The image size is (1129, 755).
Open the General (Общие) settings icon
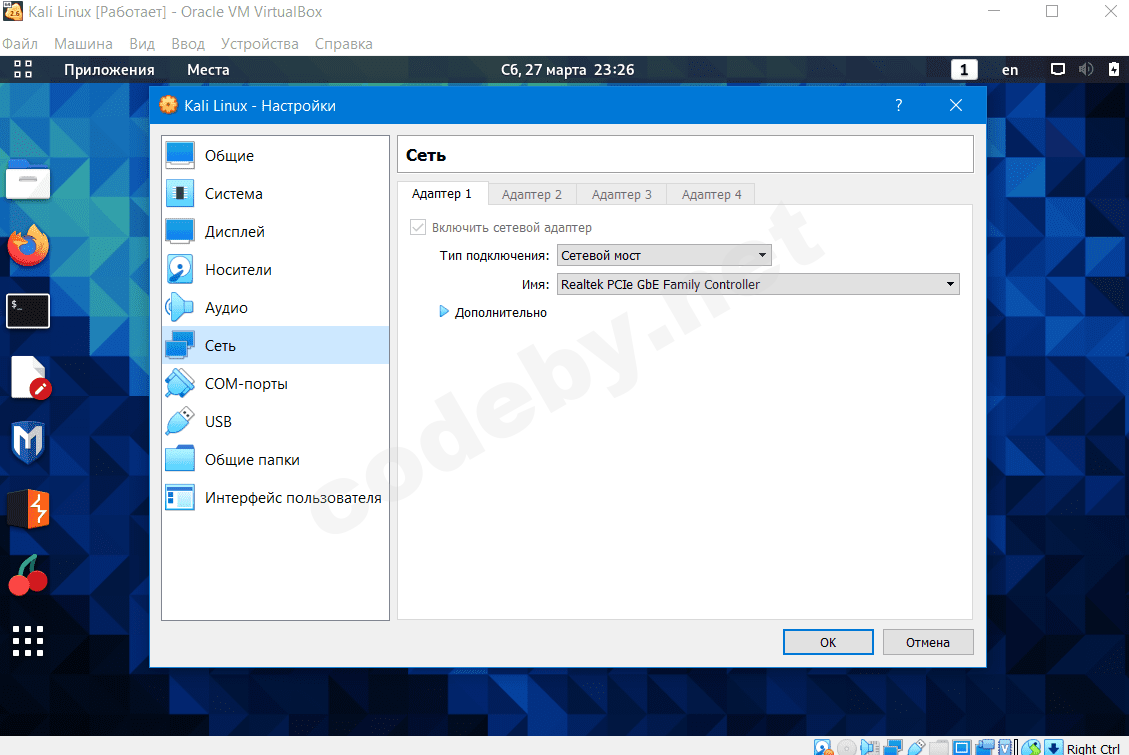click(x=179, y=155)
